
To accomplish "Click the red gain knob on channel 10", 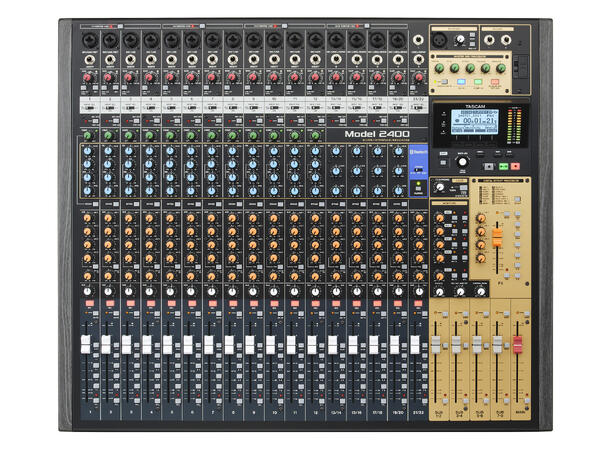I will [274, 78].
